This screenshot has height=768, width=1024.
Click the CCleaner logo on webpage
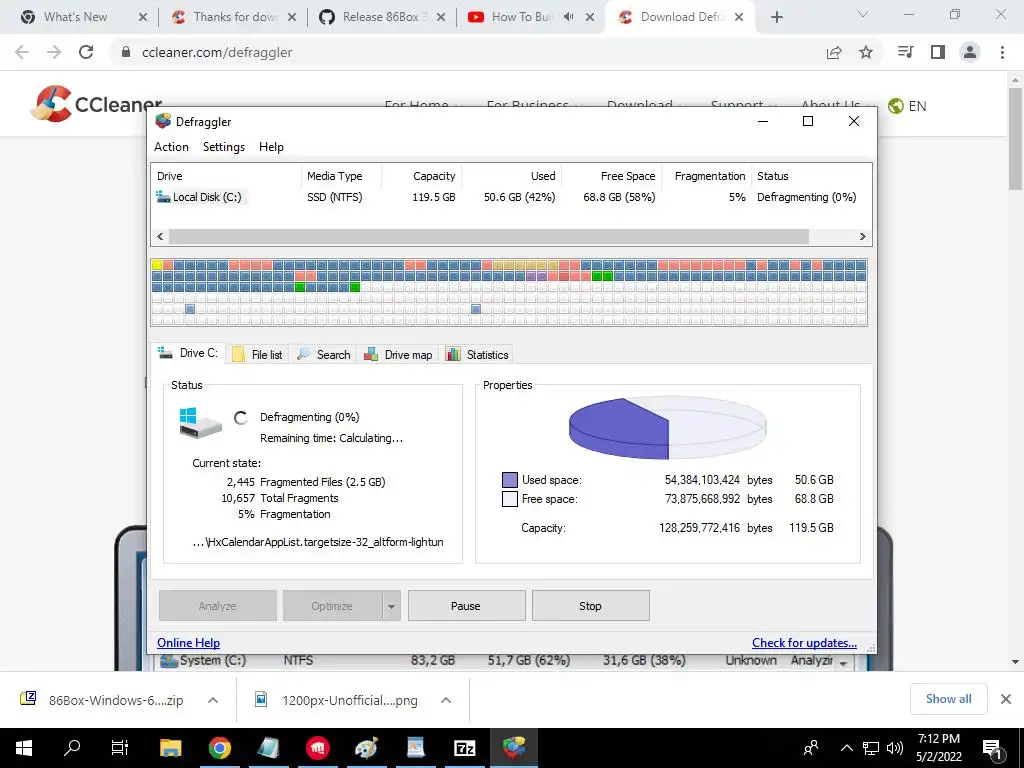[x=97, y=104]
